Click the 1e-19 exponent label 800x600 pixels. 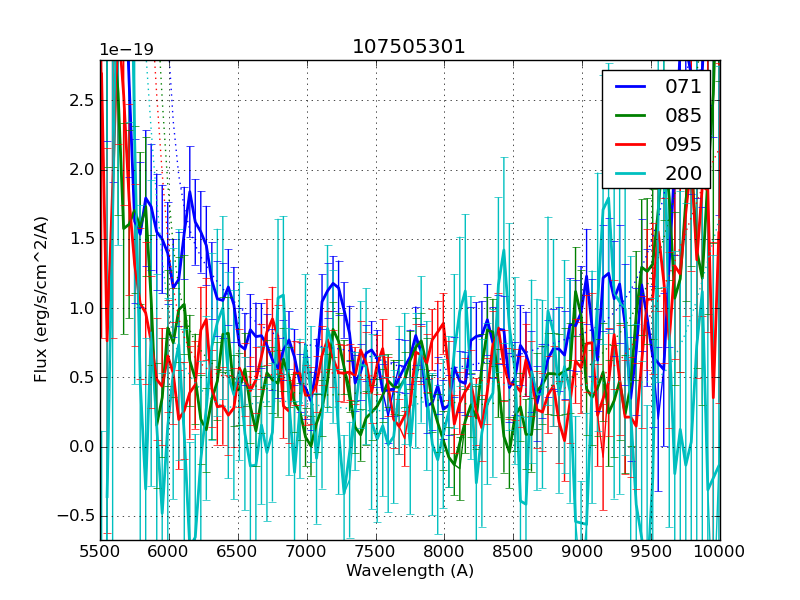126,50
